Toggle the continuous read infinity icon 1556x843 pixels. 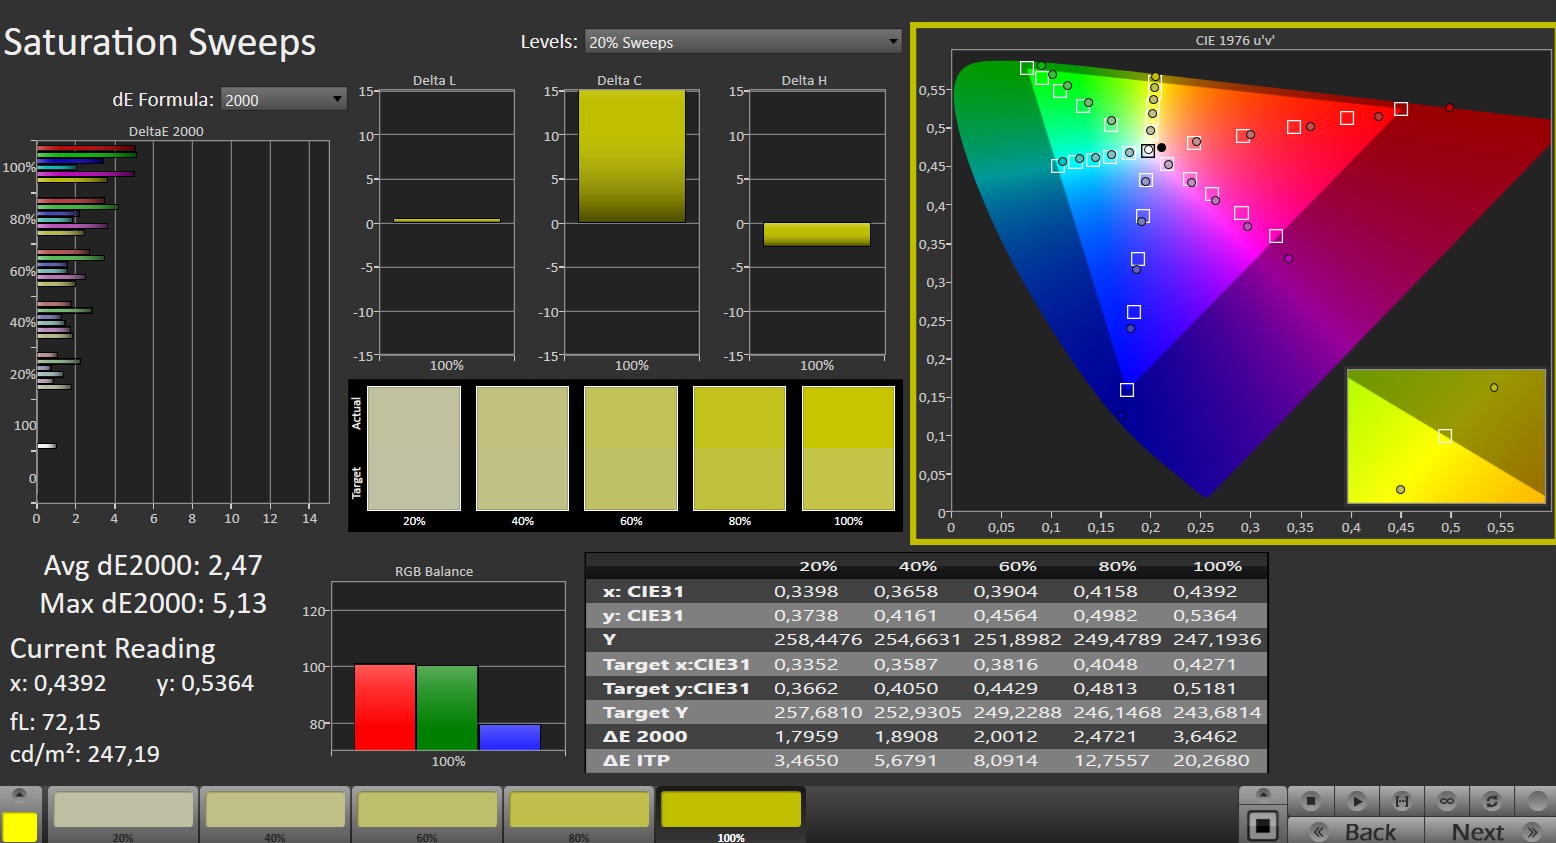click(x=1447, y=801)
